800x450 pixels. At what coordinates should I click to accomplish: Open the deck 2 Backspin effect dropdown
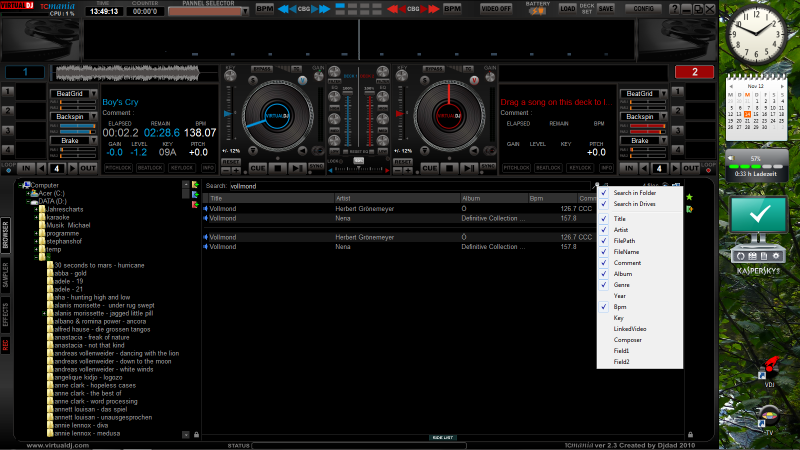(x=663, y=117)
